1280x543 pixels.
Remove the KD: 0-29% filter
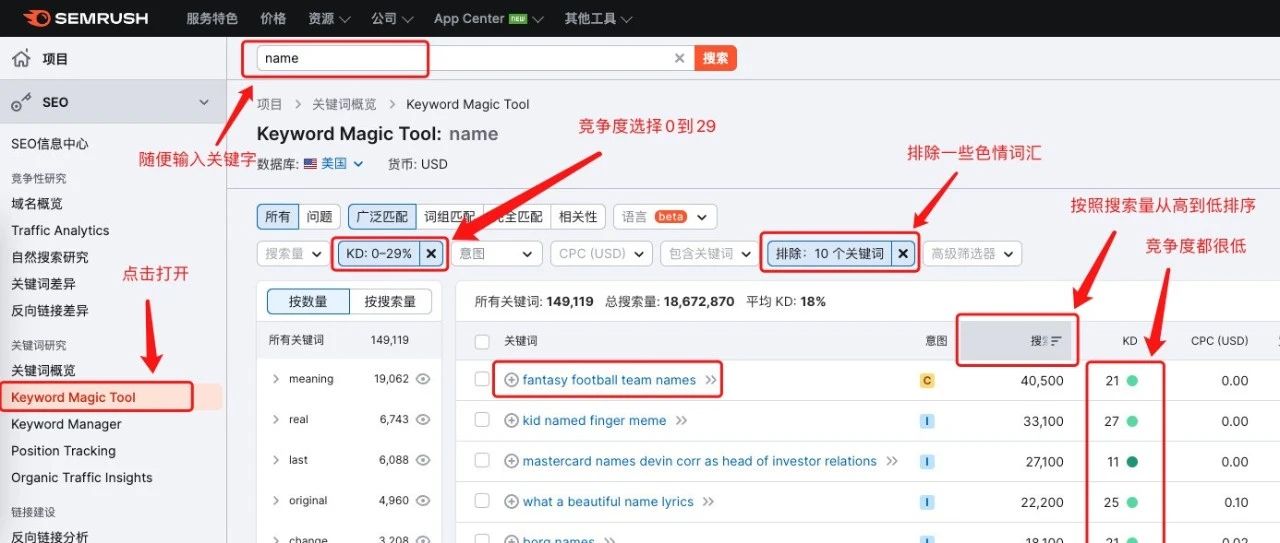[x=431, y=254]
